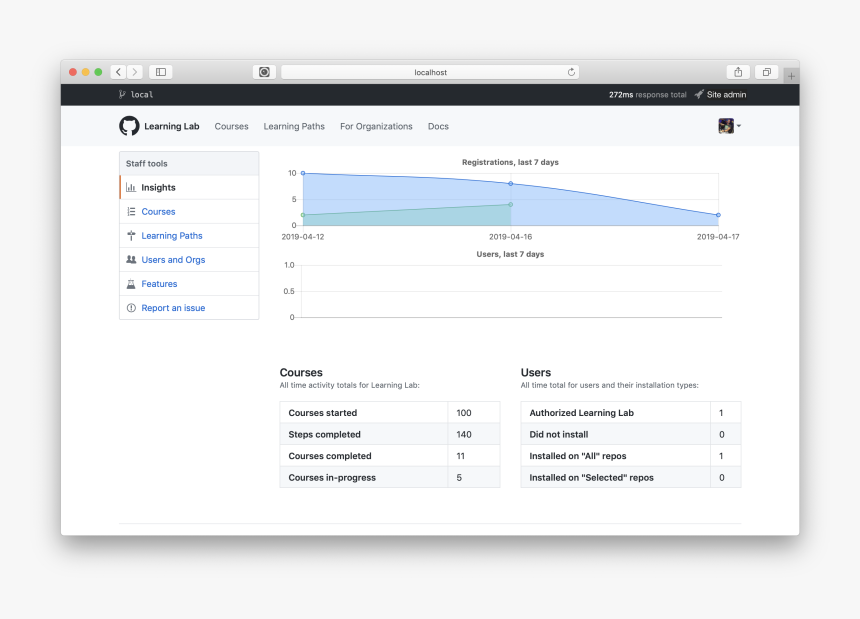Click the Safari privacy shield extension icon
The width and height of the screenshot is (860, 619).
264,72
